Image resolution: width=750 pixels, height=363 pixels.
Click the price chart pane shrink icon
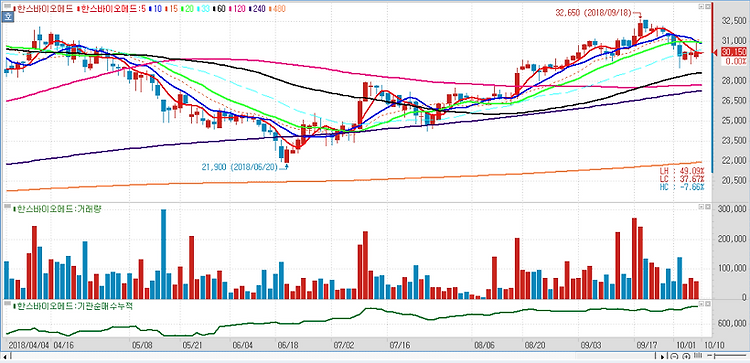[x=701, y=6]
